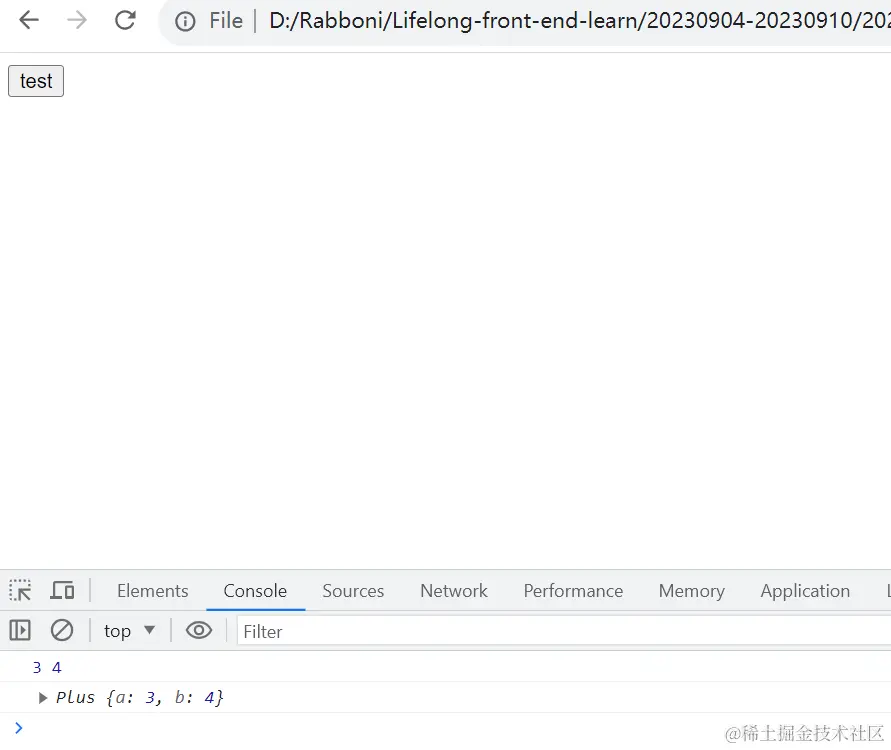
Task: Click the console log line '3 4'
Action: tap(47, 667)
